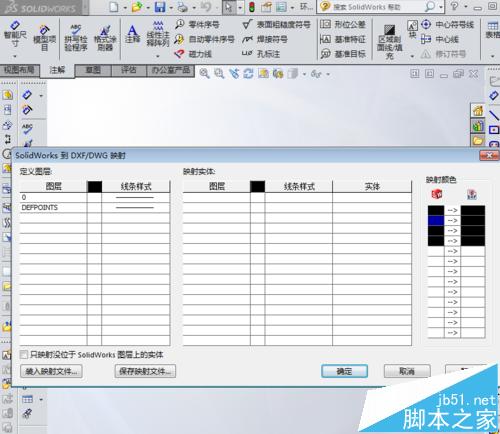Expand the Open file dropdown arrow
This screenshot has height=434, width=500.
148,7
